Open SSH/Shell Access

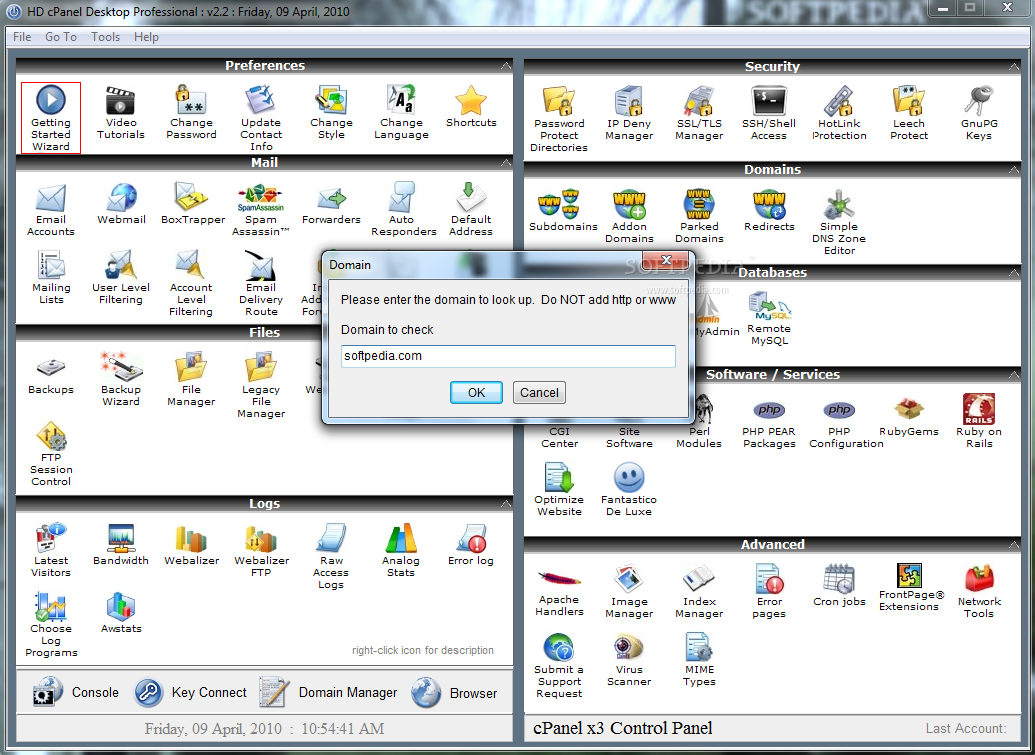(769, 114)
